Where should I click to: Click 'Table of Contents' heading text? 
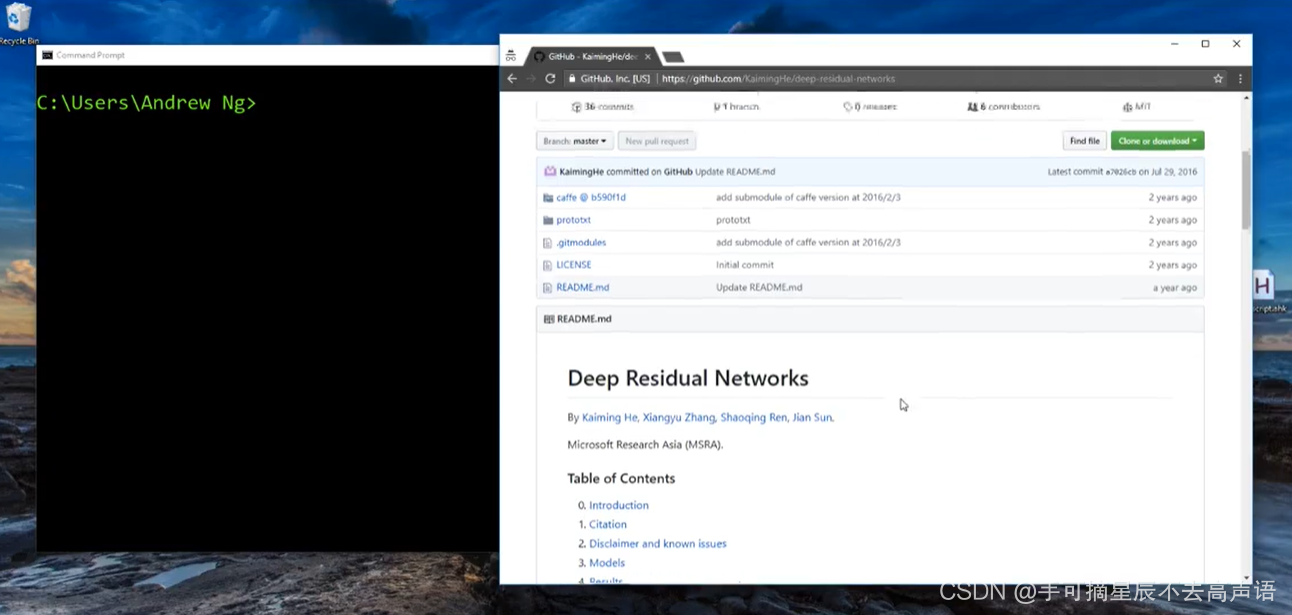coord(621,478)
